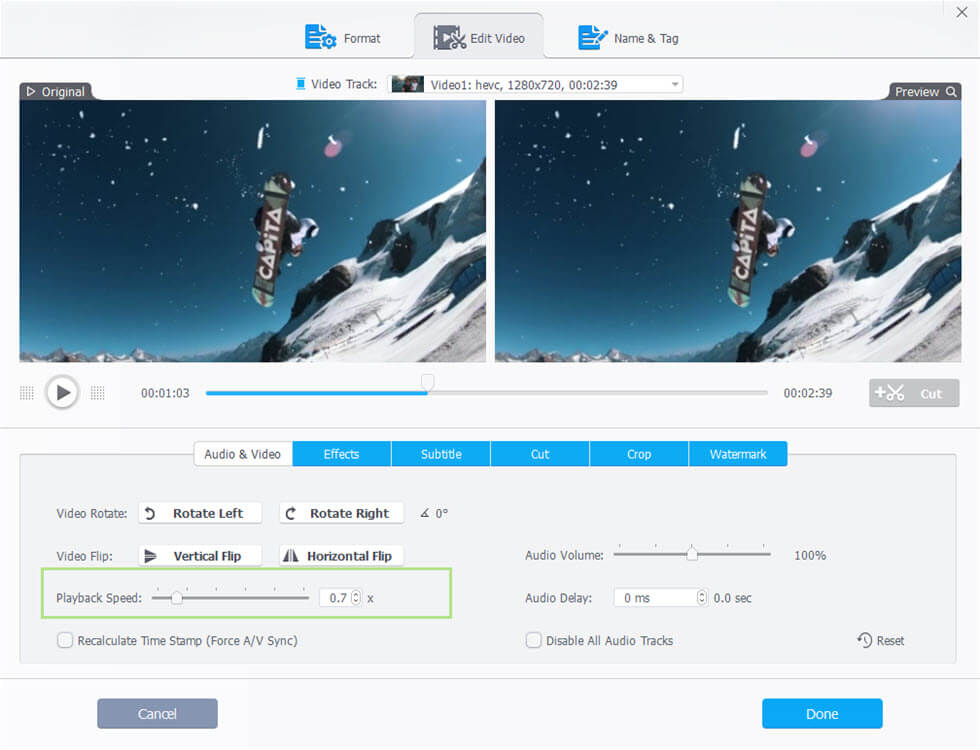Open the Cut tab
The image size is (980, 750).
(540, 454)
